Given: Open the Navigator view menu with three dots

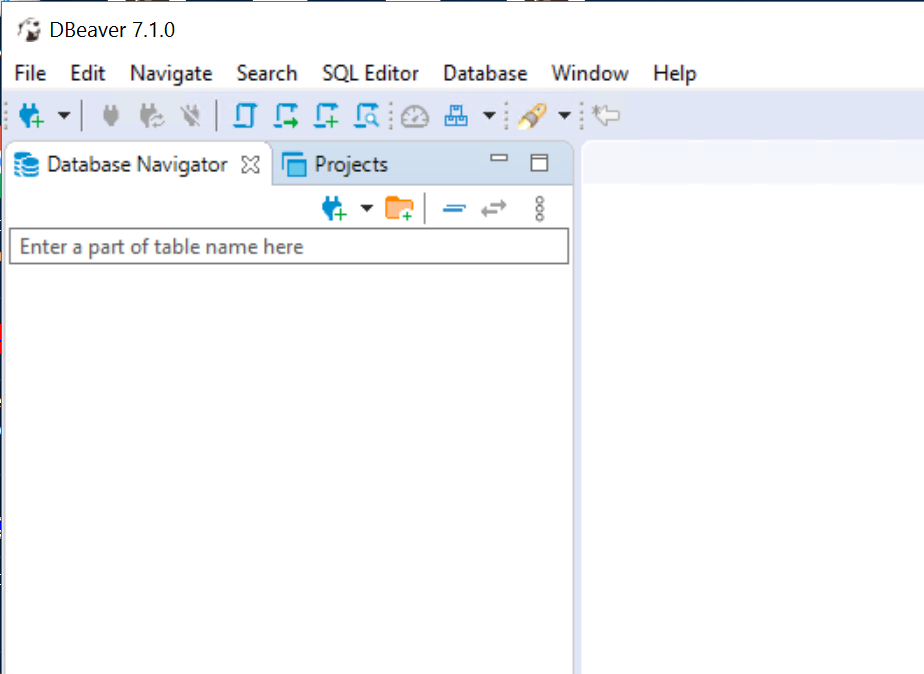Looking at the screenshot, I should [540, 208].
